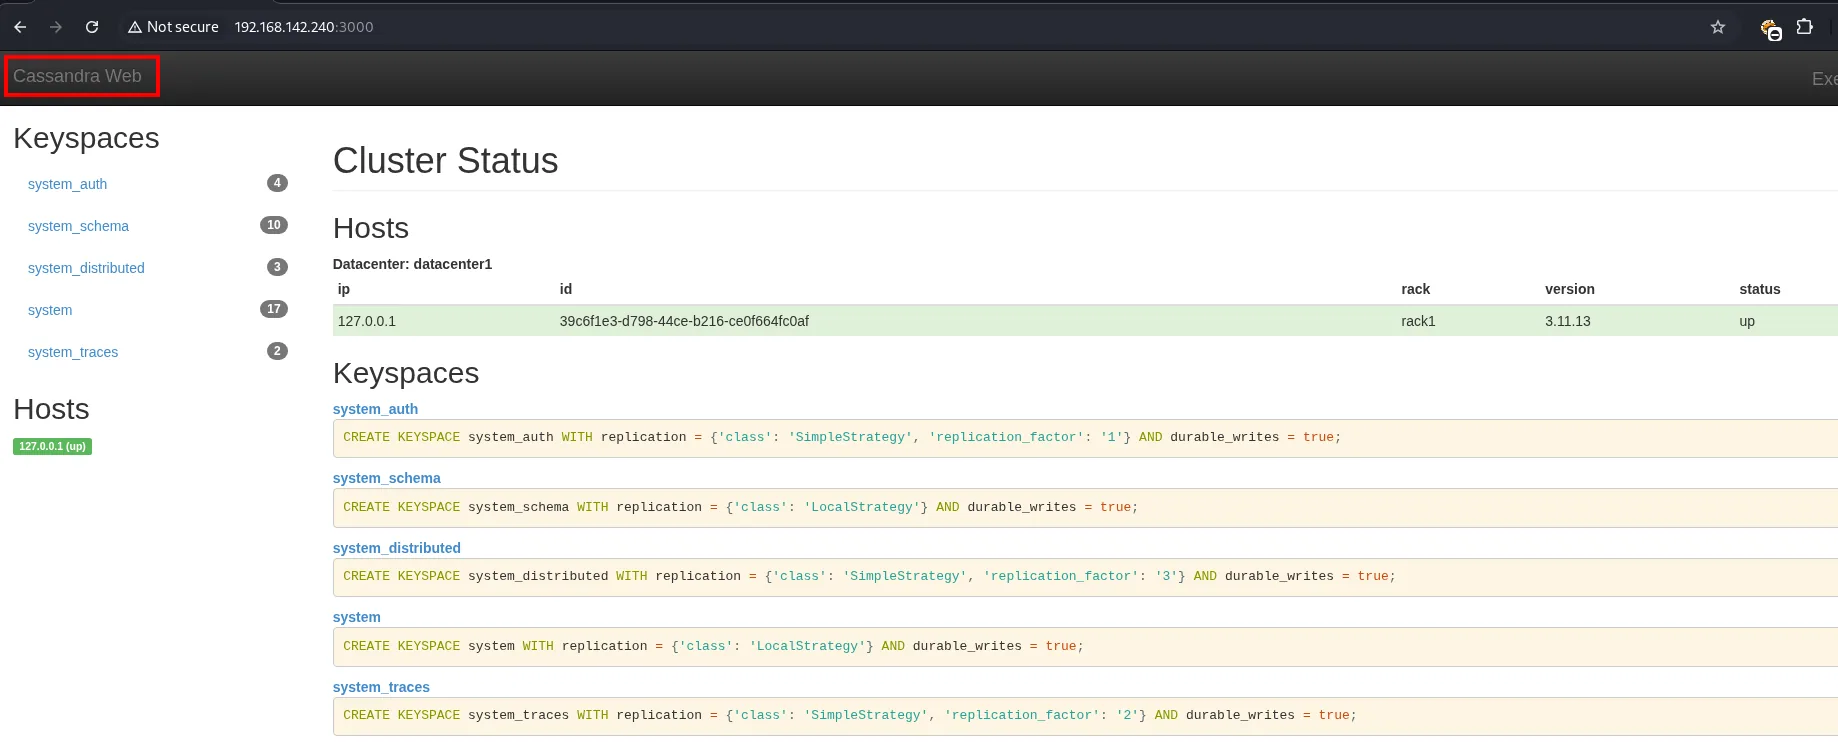The height and width of the screenshot is (751, 1838).
Task: Click the rack1 cell in the hosts table
Action: click(x=1418, y=321)
